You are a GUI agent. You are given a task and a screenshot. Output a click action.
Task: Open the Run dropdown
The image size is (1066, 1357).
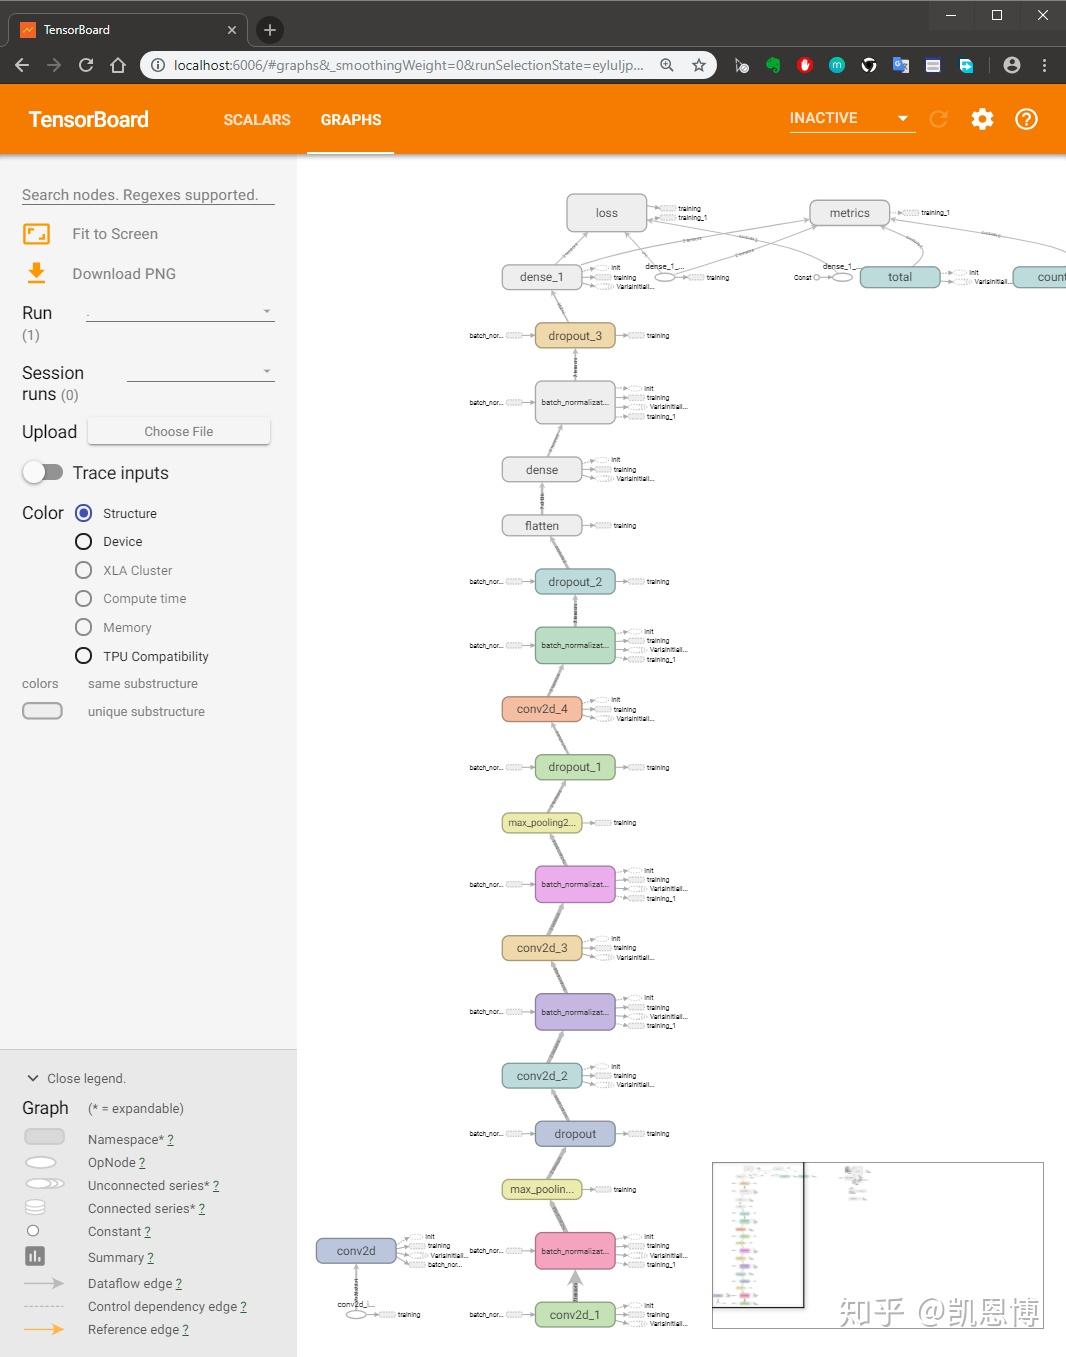[180, 312]
